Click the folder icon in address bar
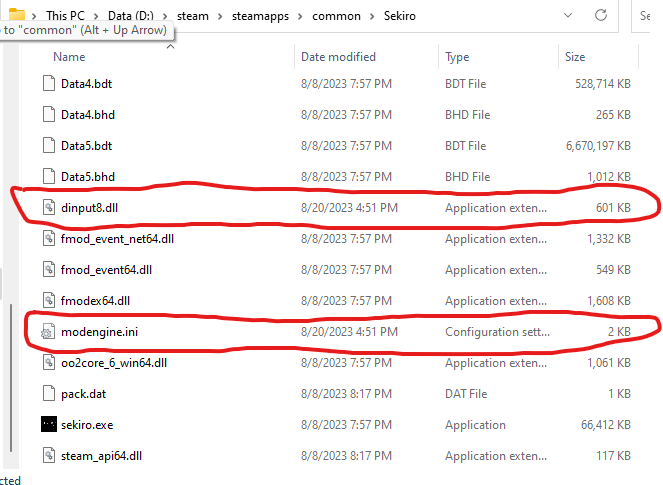This screenshot has width=663, height=485. coord(16,14)
